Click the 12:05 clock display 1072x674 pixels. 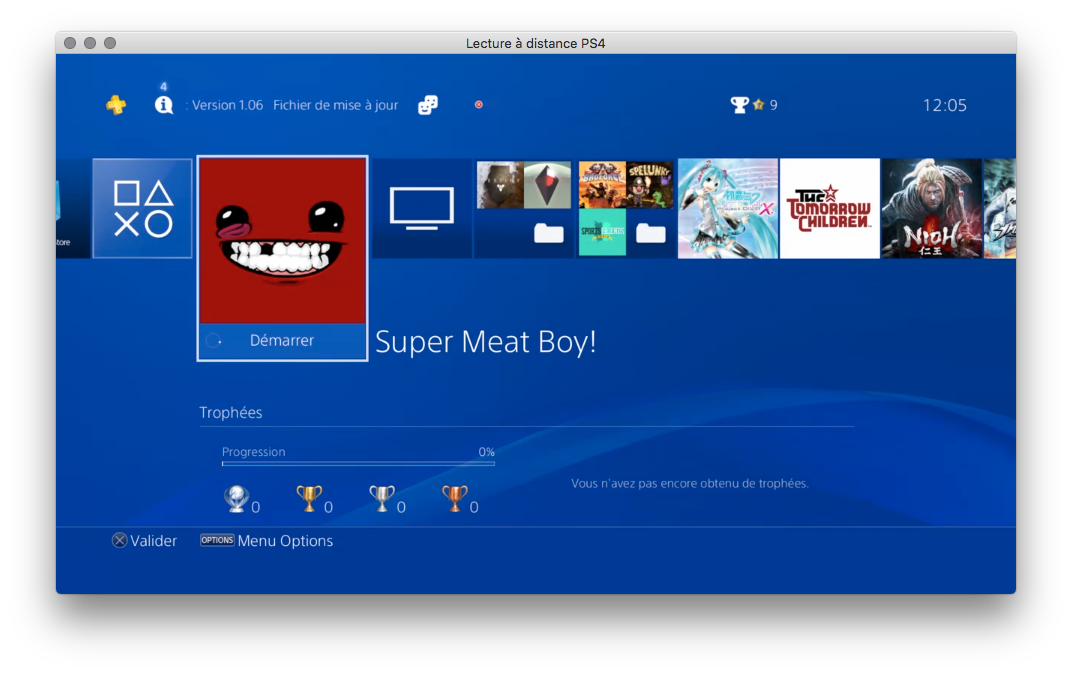pos(944,105)
